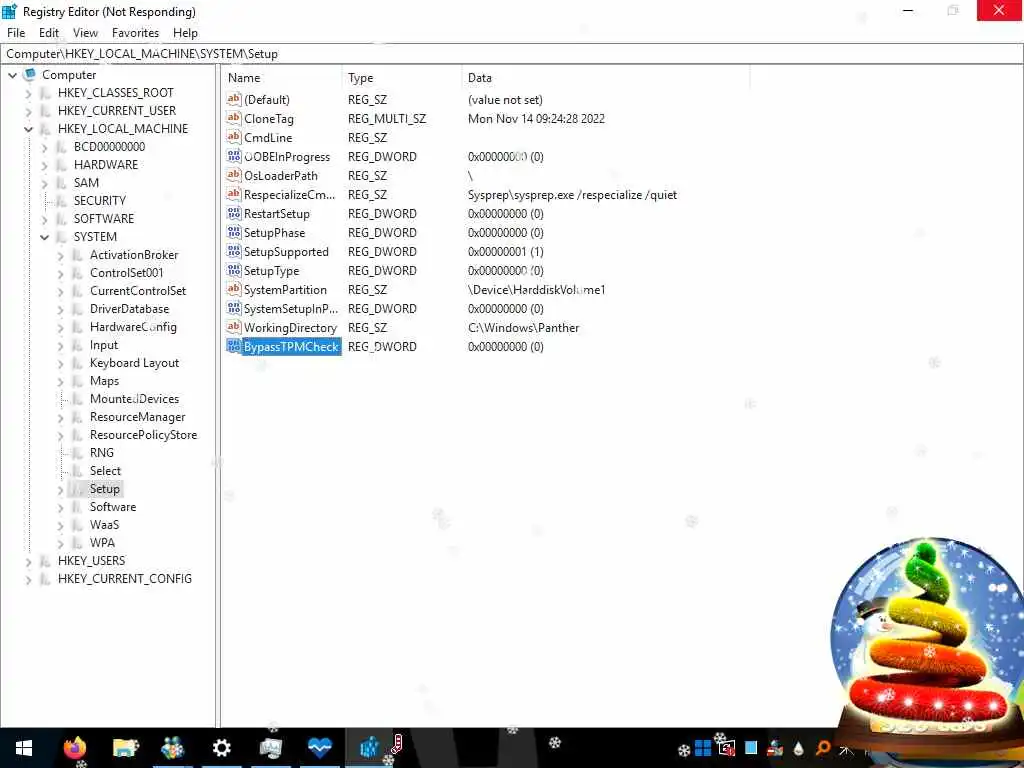Select the BCD00000000 key
This screenshot has width=1024, height=768.
pyautogui.click(x=109, y=147)
